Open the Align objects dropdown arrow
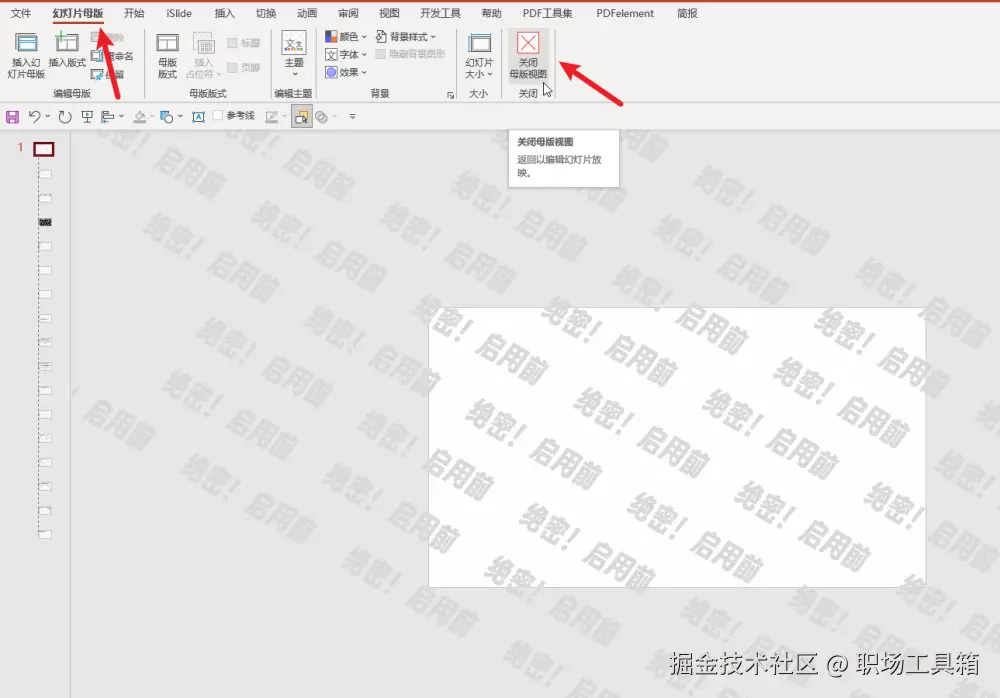Screen dimensions: 1000x698 point(121,116)
